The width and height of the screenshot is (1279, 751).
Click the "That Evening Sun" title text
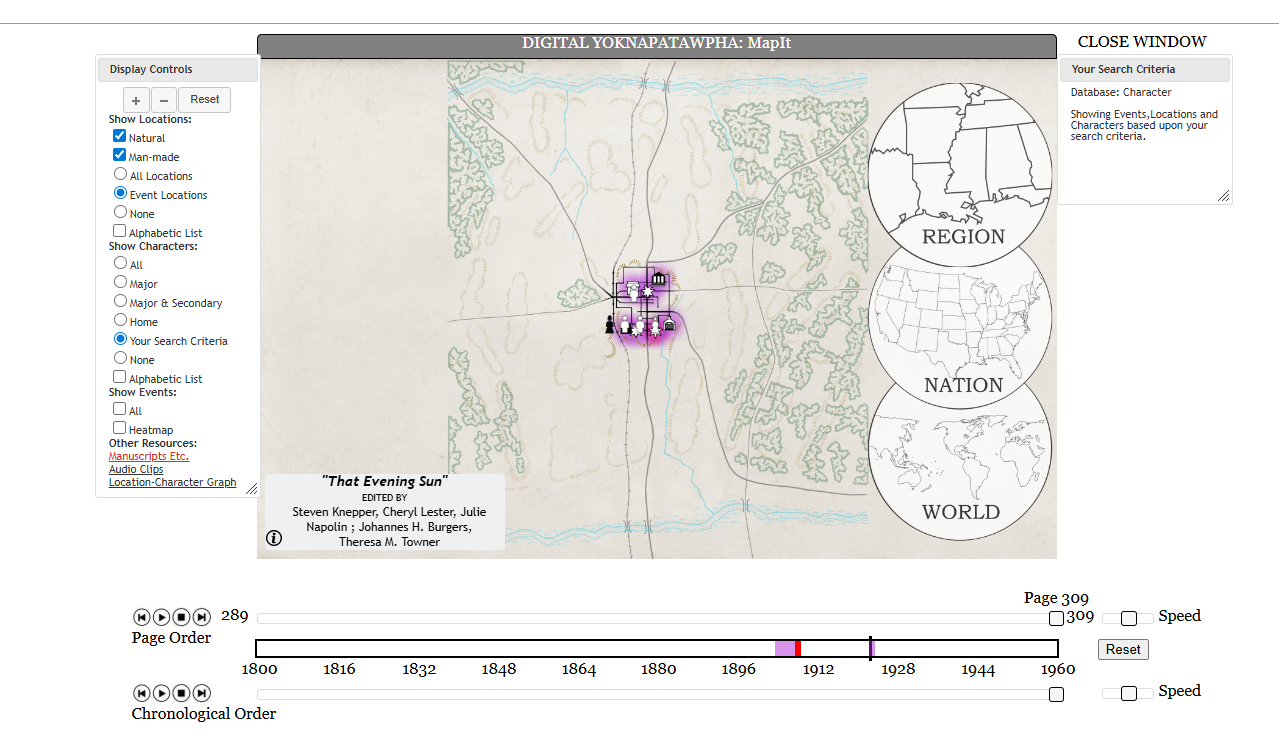tap(385, 481)
